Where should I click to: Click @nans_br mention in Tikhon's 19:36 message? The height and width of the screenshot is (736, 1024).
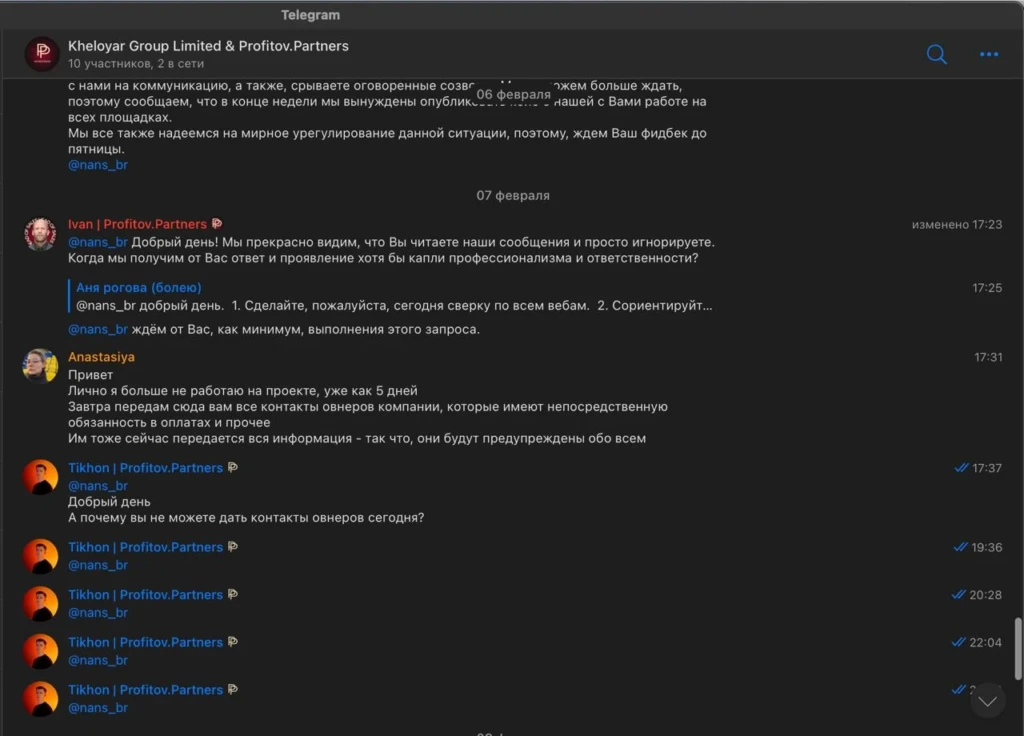(98, 565)
